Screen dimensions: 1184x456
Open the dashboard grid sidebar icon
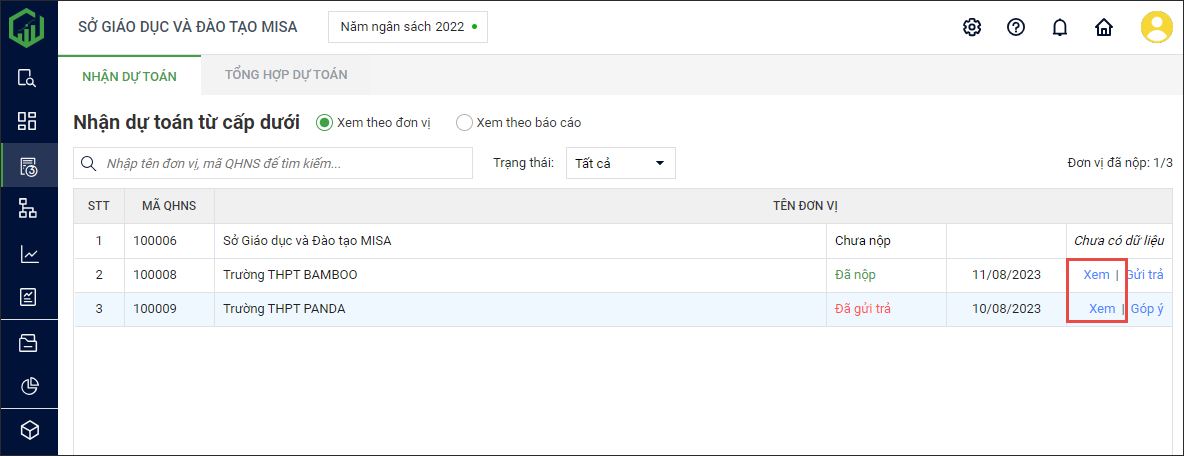point(28,121)
